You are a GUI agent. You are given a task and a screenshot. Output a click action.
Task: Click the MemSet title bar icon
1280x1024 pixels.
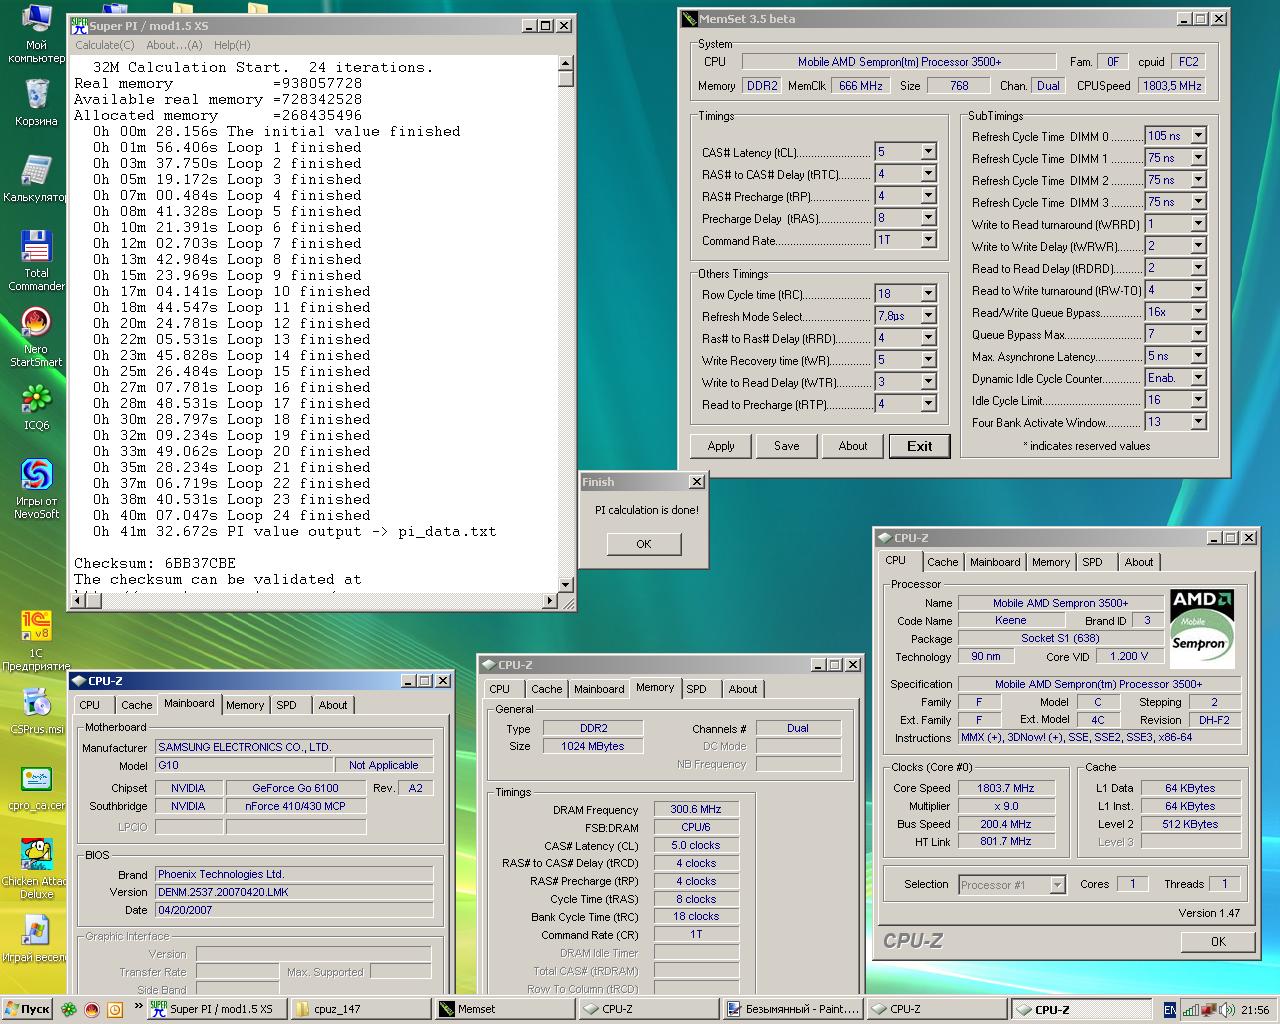(x=689, y=19)
